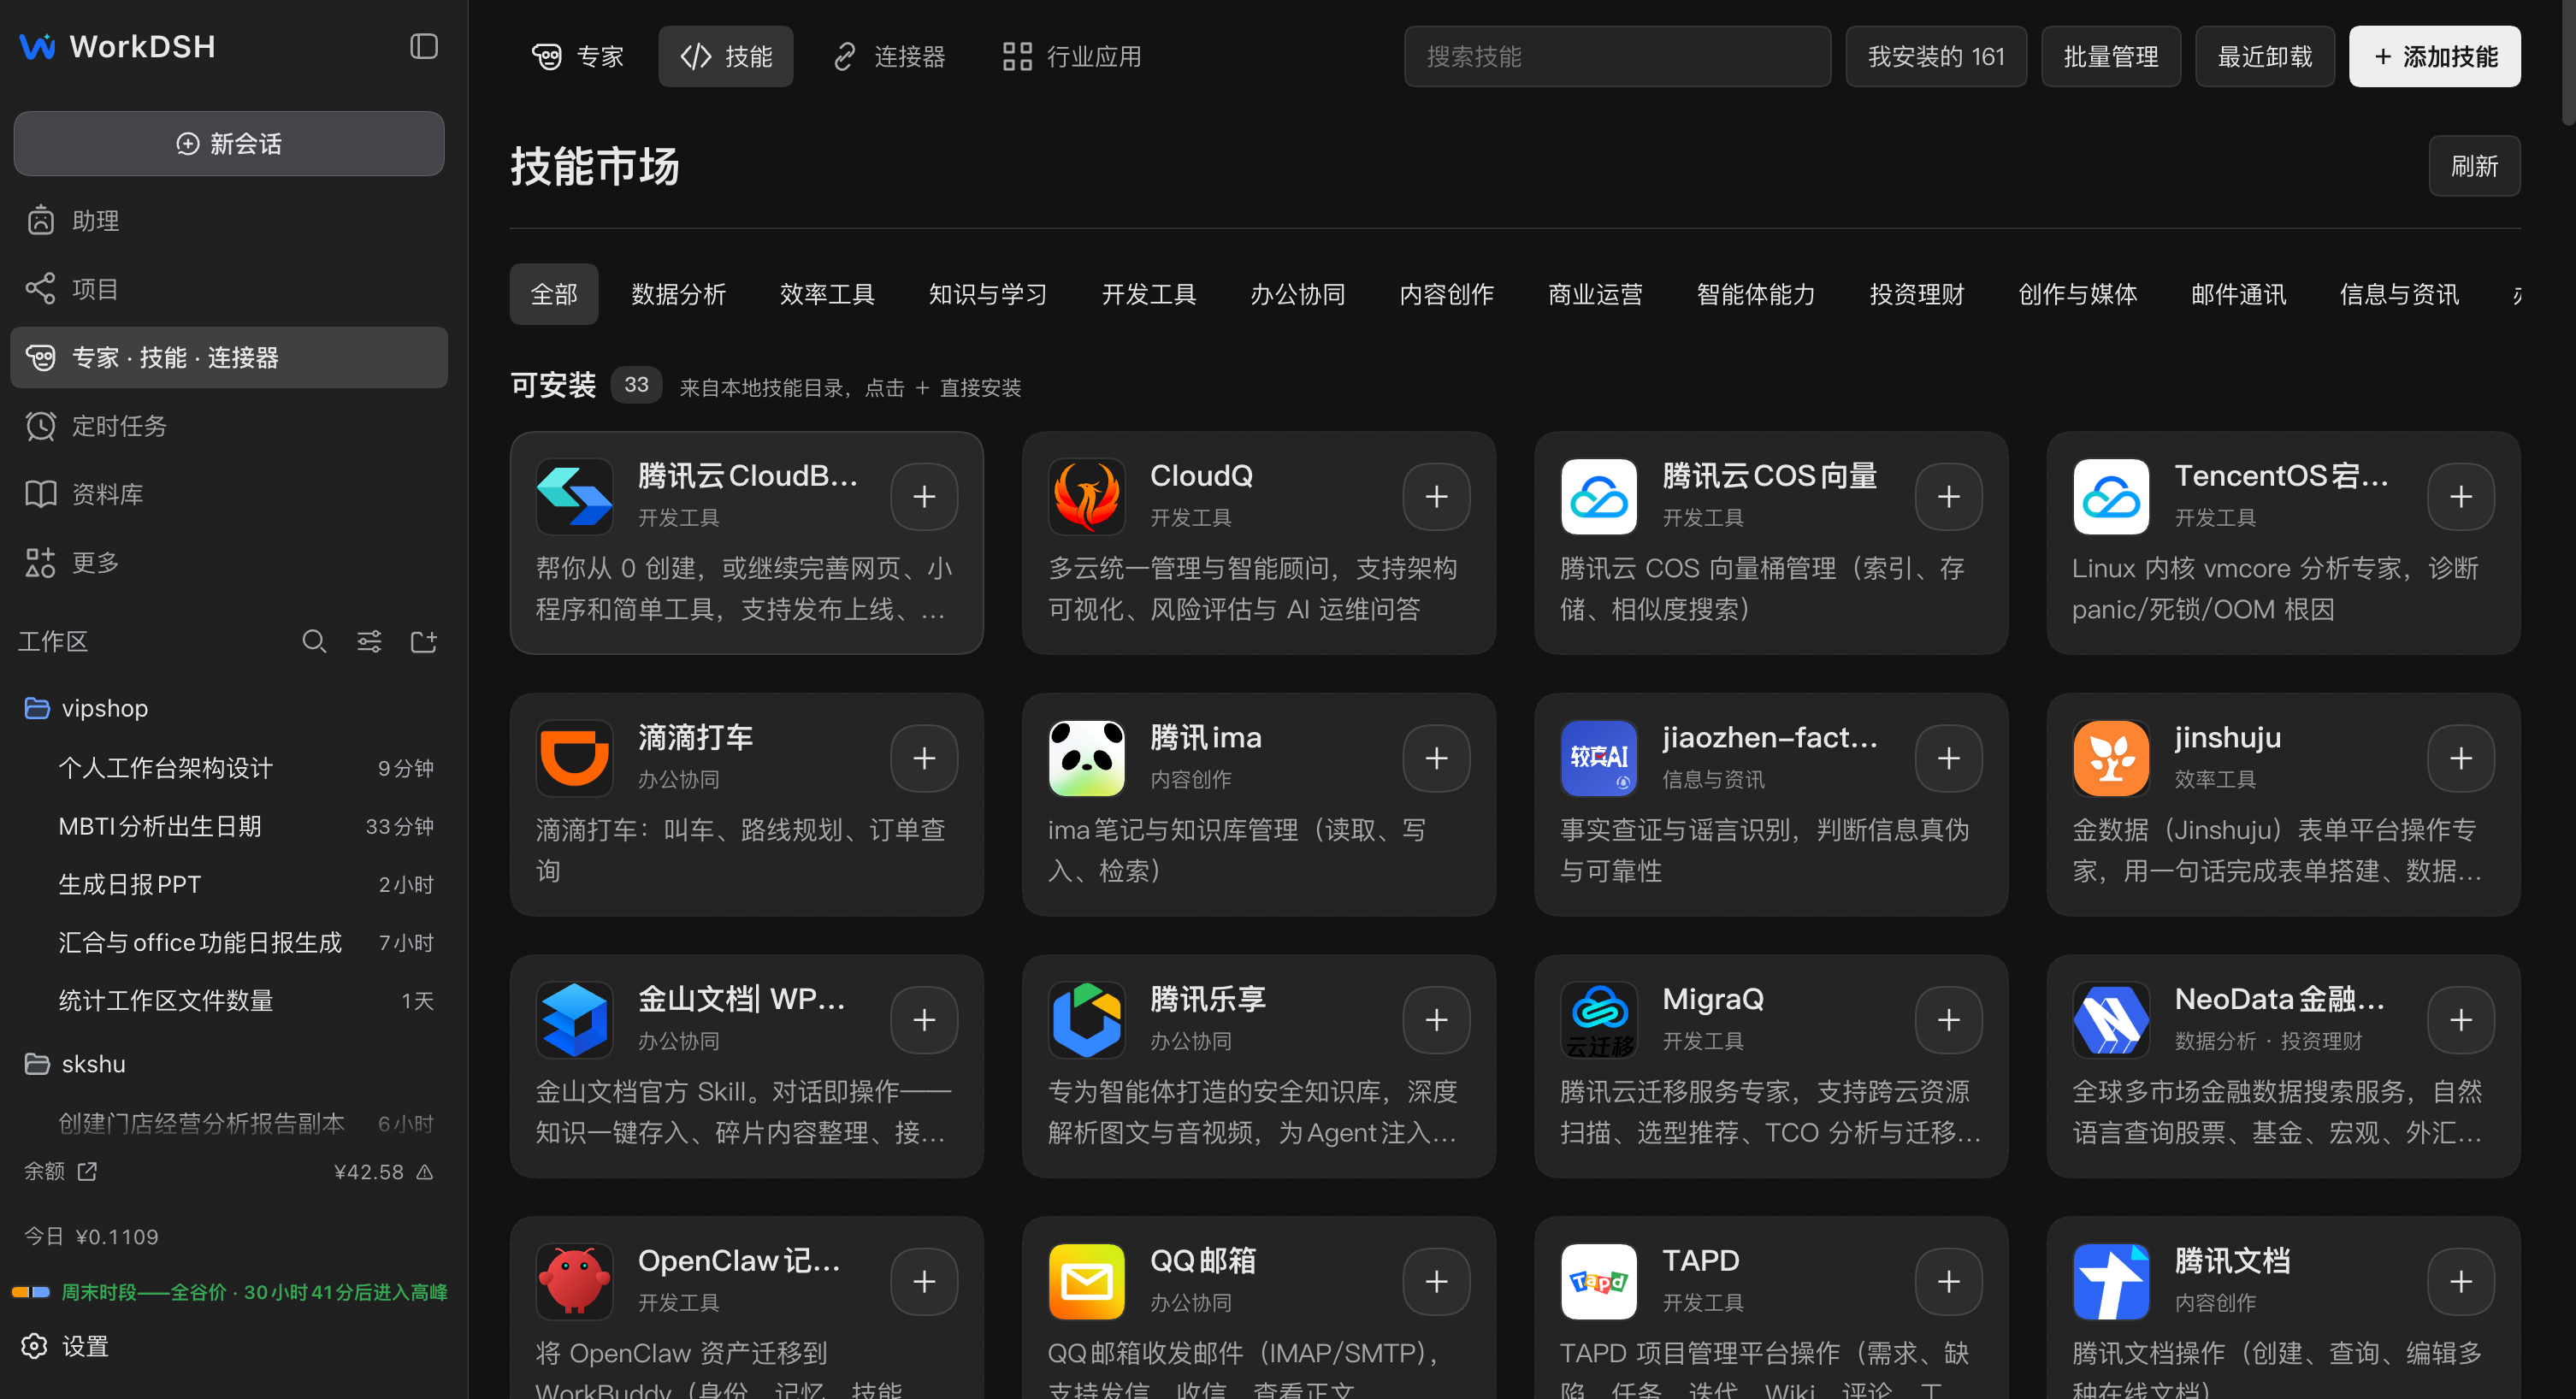2576x1399 pixels.
Task: Add TAPD skill with plus button
Action: (x=1948, y=1281)
